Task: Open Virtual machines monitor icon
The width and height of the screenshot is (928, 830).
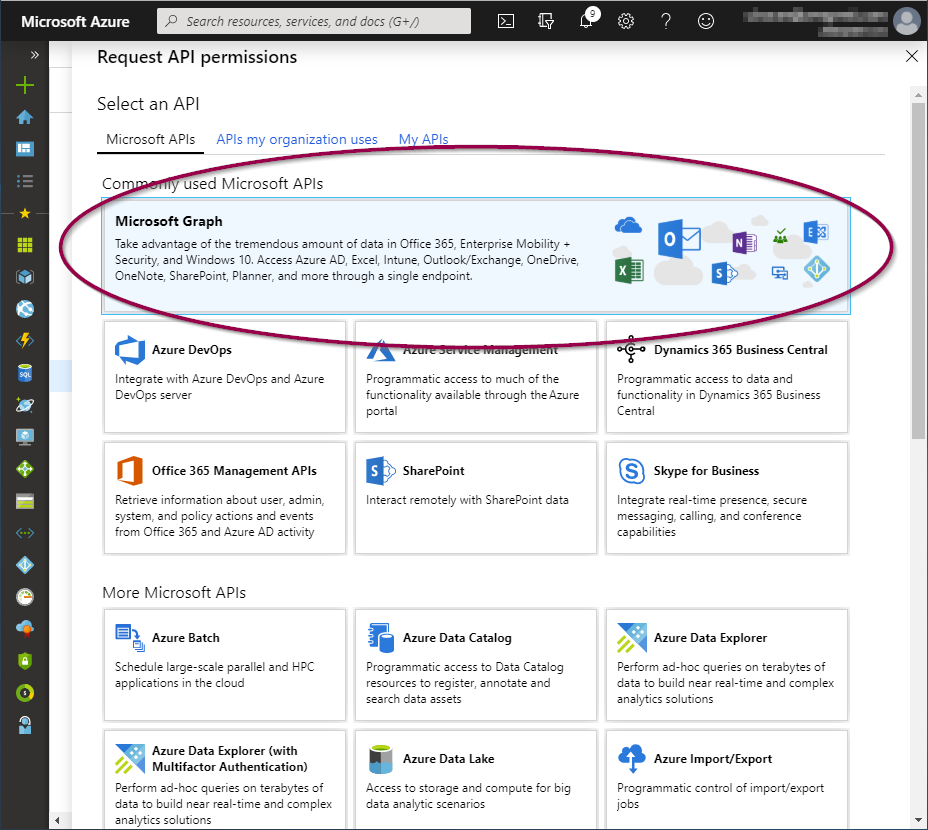Action: click(x=25, y=437)
